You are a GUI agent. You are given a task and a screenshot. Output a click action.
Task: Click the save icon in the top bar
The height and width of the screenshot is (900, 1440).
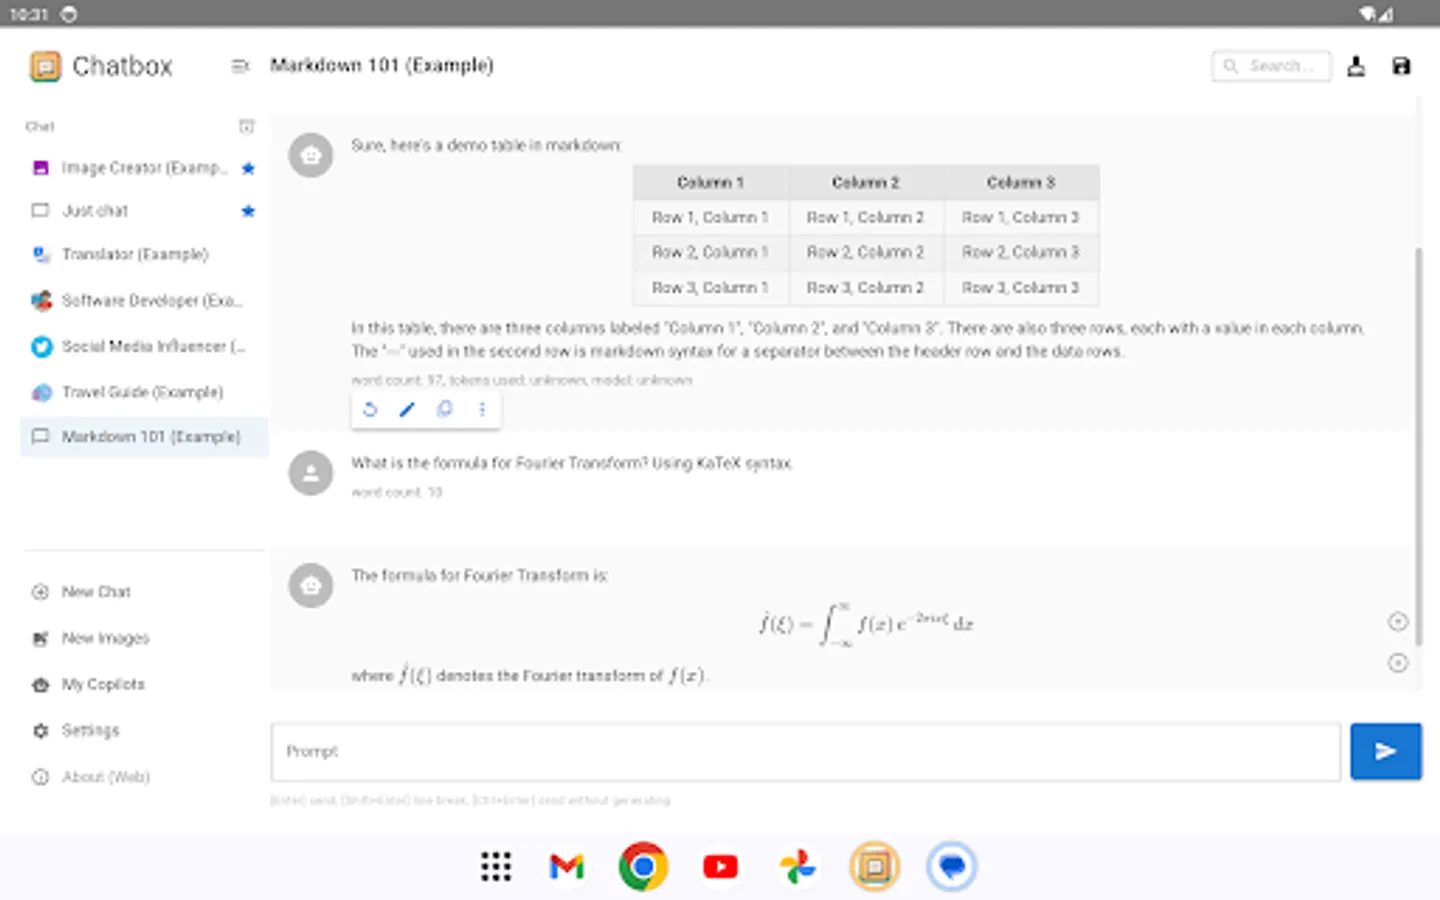pyautogui.click(x=1401, y=65)
